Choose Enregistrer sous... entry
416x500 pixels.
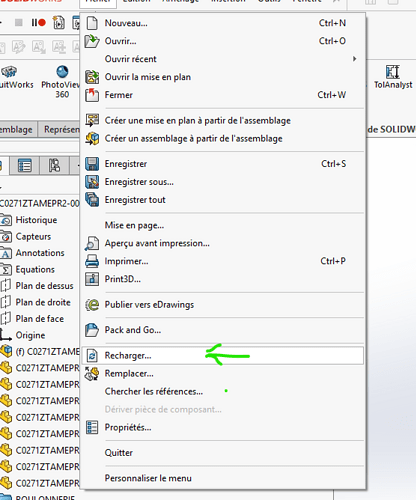222,182
